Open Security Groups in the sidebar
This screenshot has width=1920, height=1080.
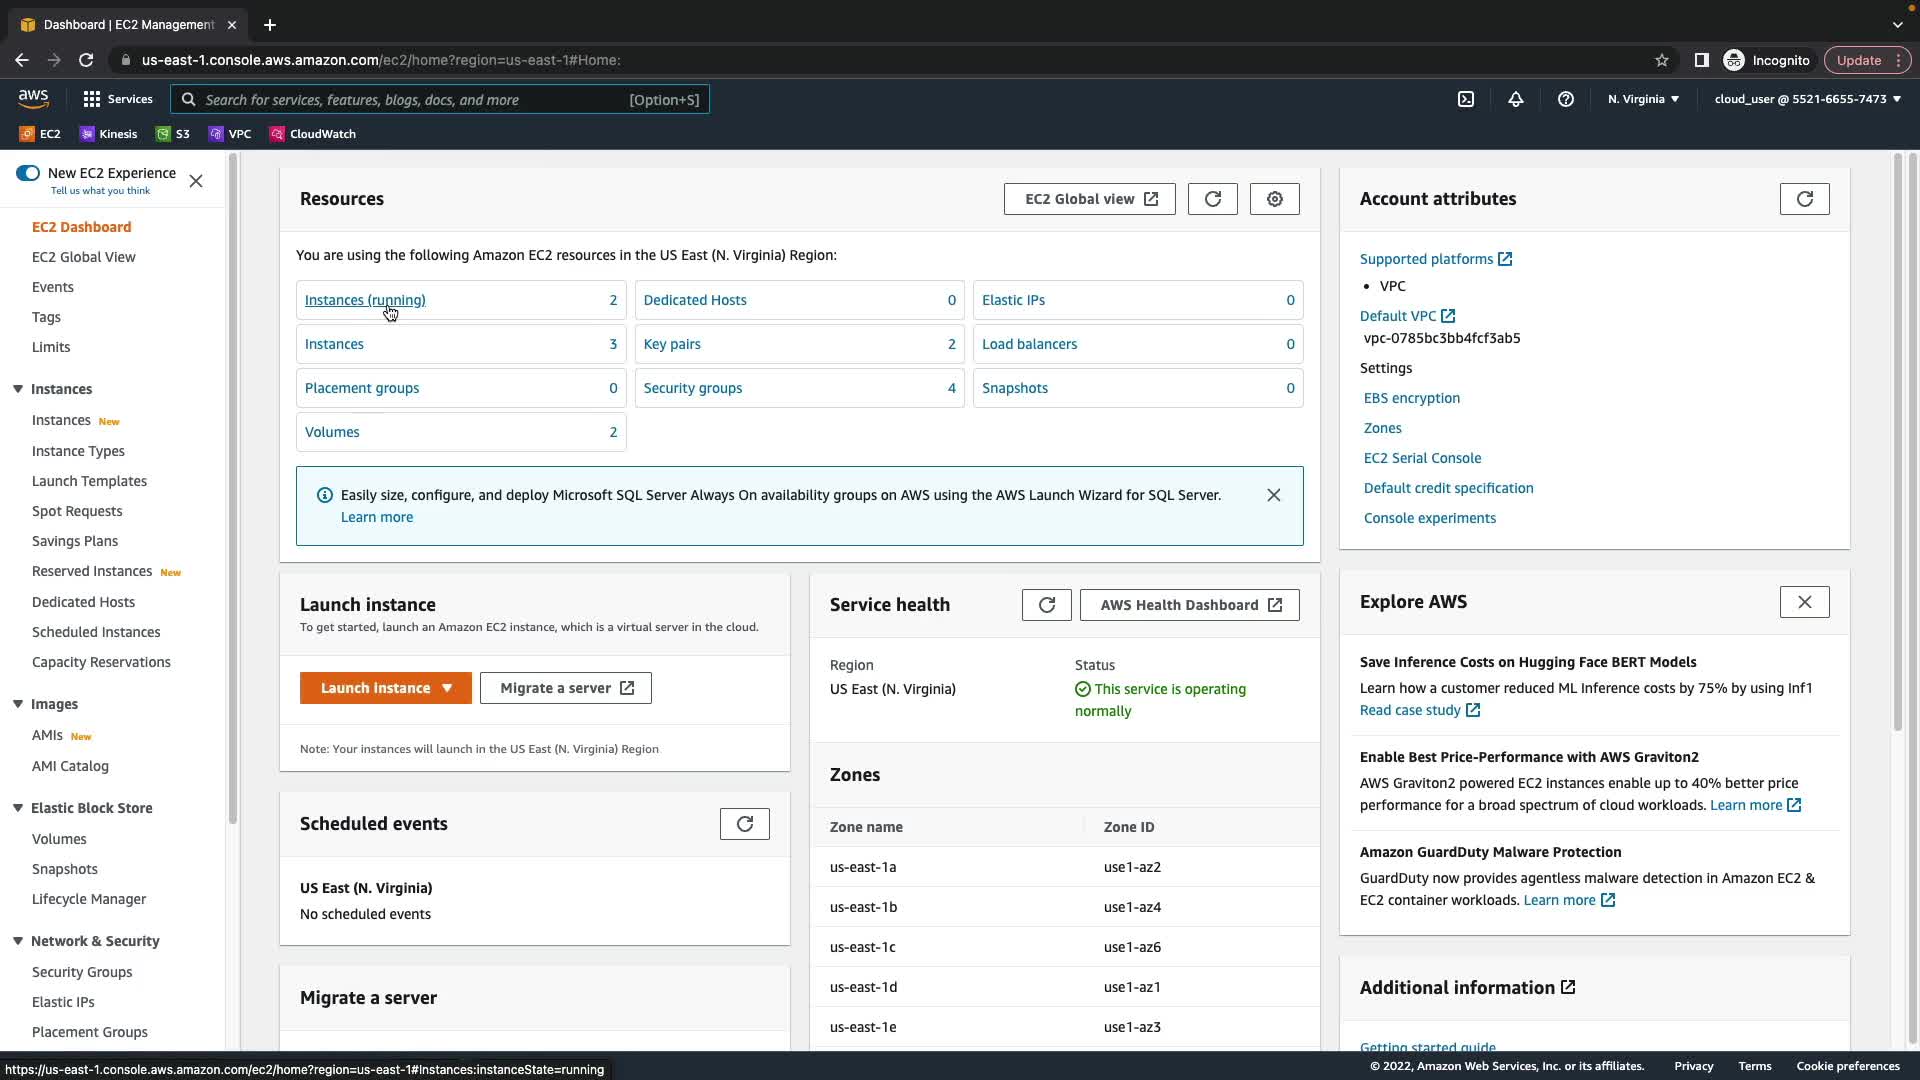tap(82, 972)
